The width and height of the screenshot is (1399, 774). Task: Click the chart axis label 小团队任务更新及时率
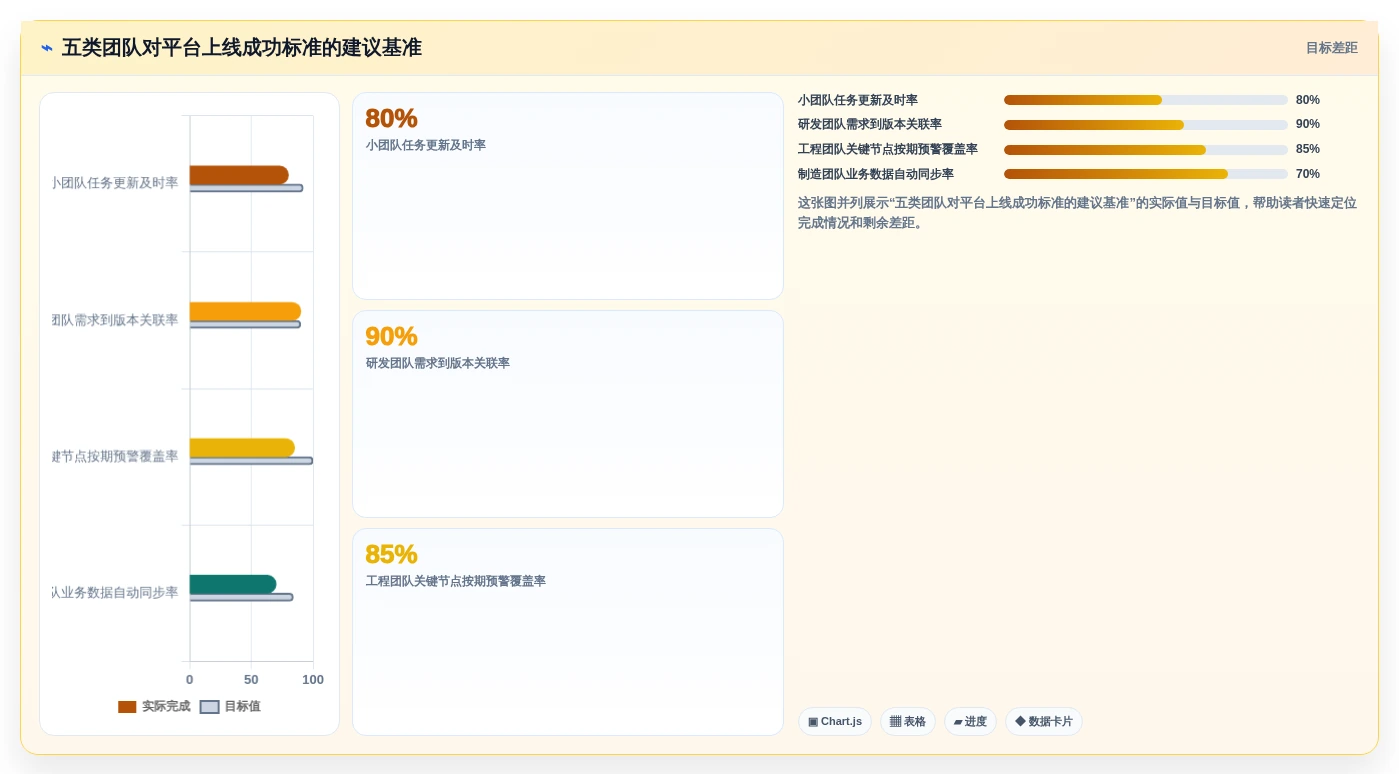115,183
